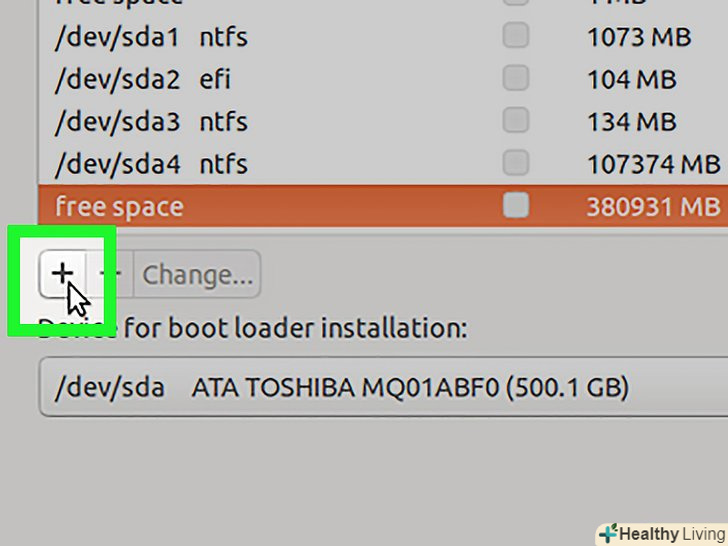Toggle format checkbox in free space row
Screen dimensions: 728x546
pyautogui.click(x=515, y=205)
